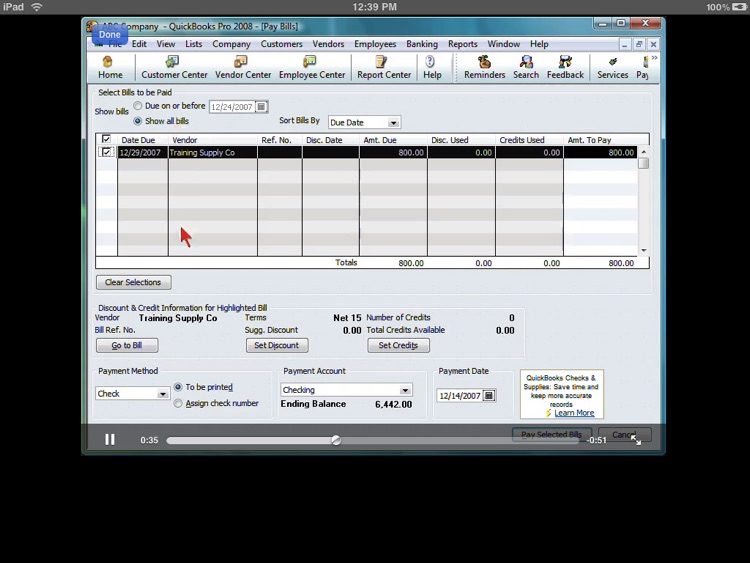The width and height of the screenshot is (750, 563).
Task: Open the Employee Center
Action: 312,67
